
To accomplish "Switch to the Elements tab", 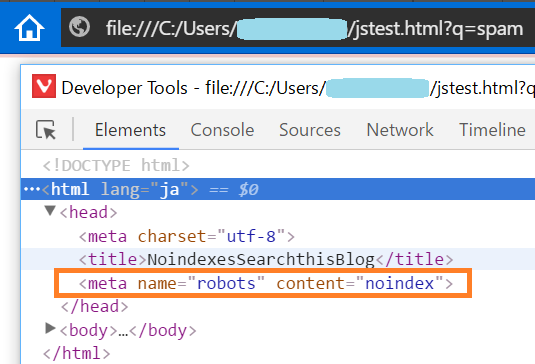I will click(130, 130).
